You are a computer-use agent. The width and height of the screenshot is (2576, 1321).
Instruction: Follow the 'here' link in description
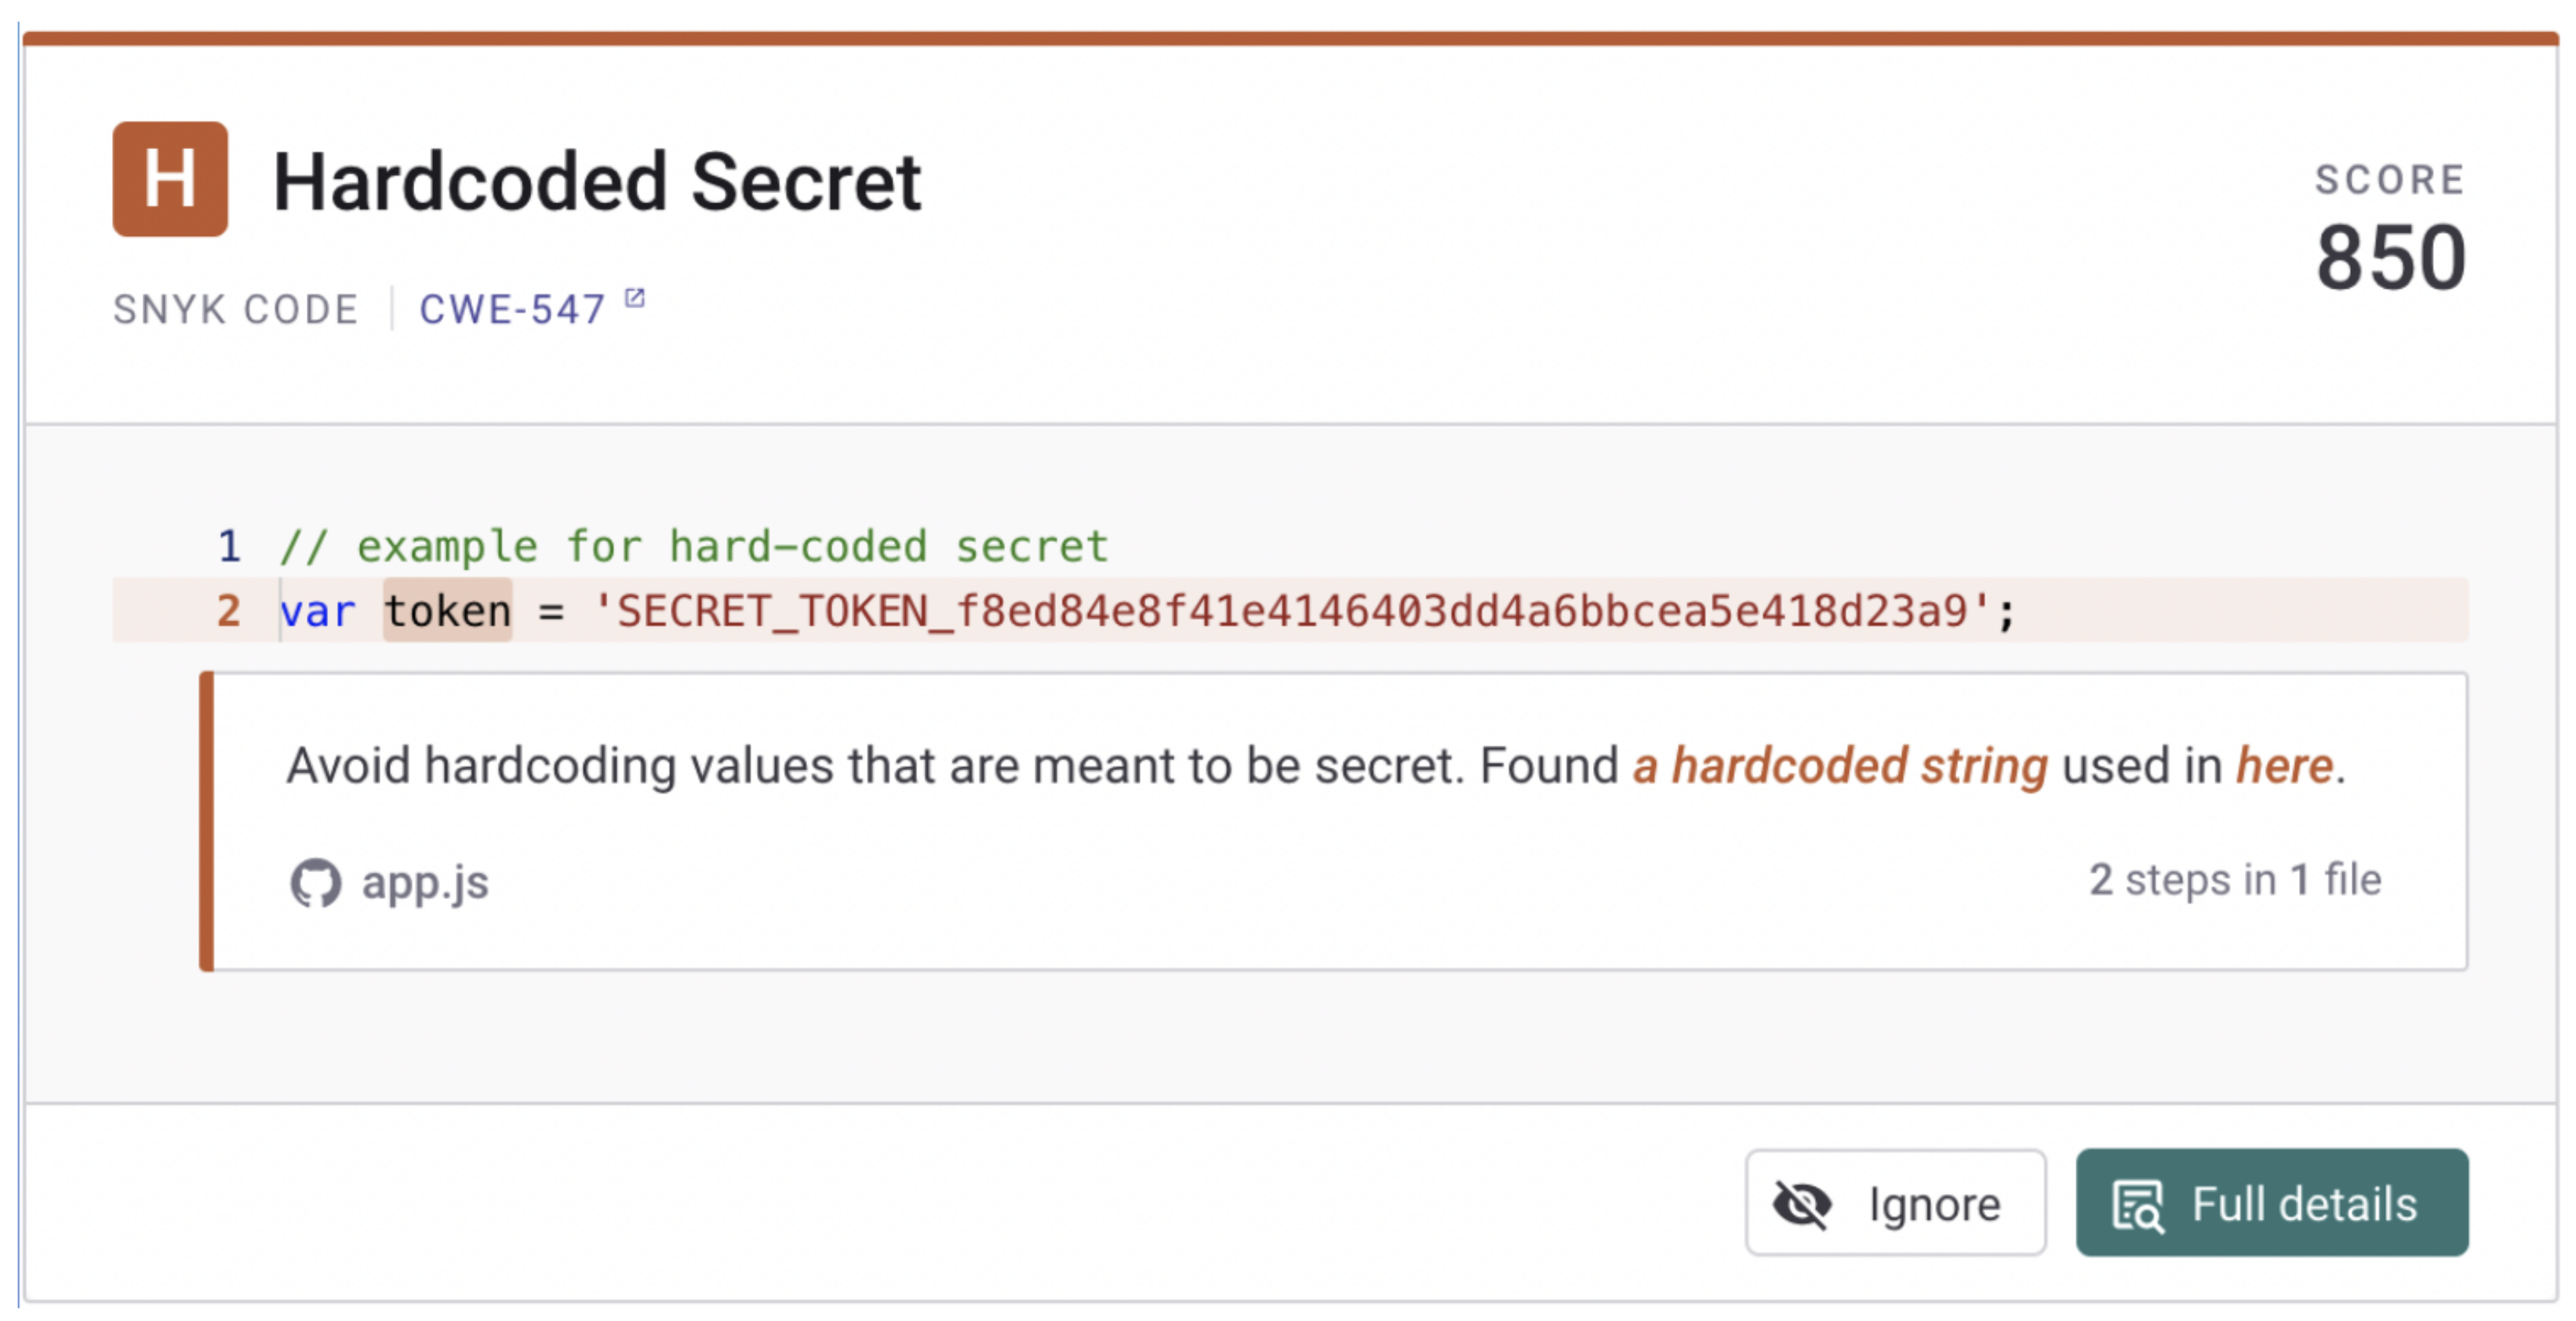point(2284,767)
